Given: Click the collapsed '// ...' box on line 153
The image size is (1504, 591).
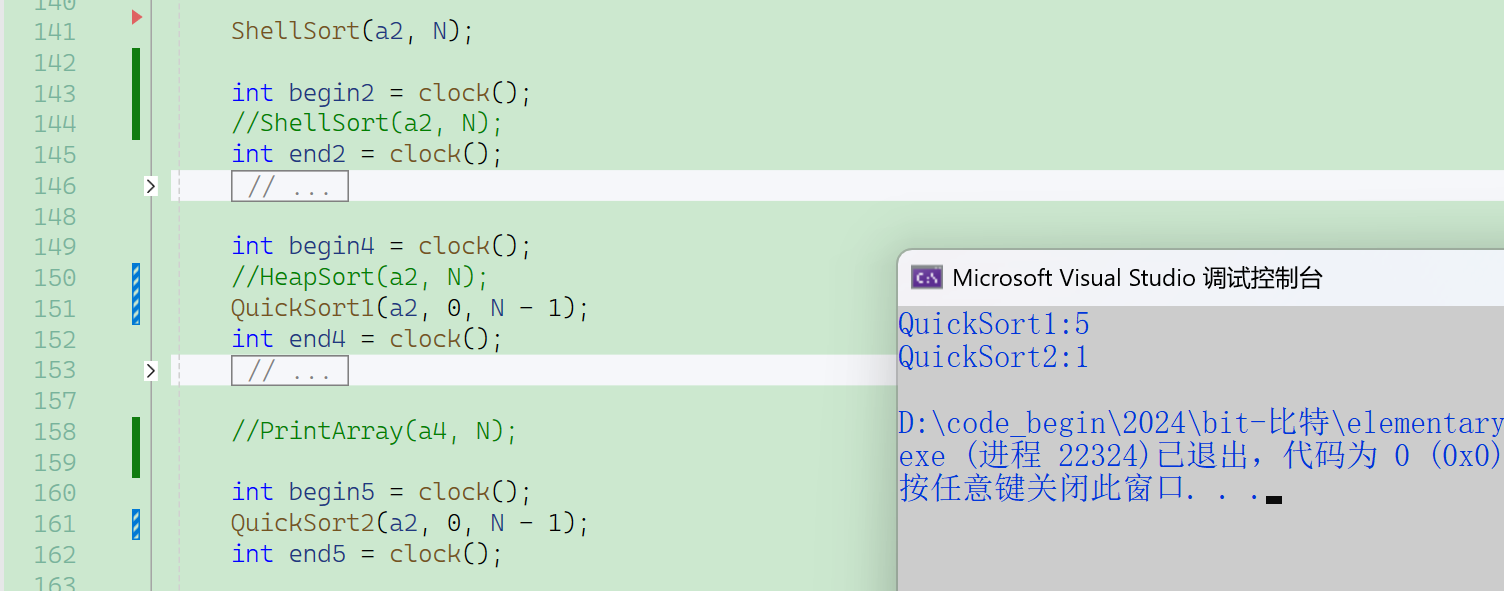Looking at the screenshot, I should coord(290,371).
